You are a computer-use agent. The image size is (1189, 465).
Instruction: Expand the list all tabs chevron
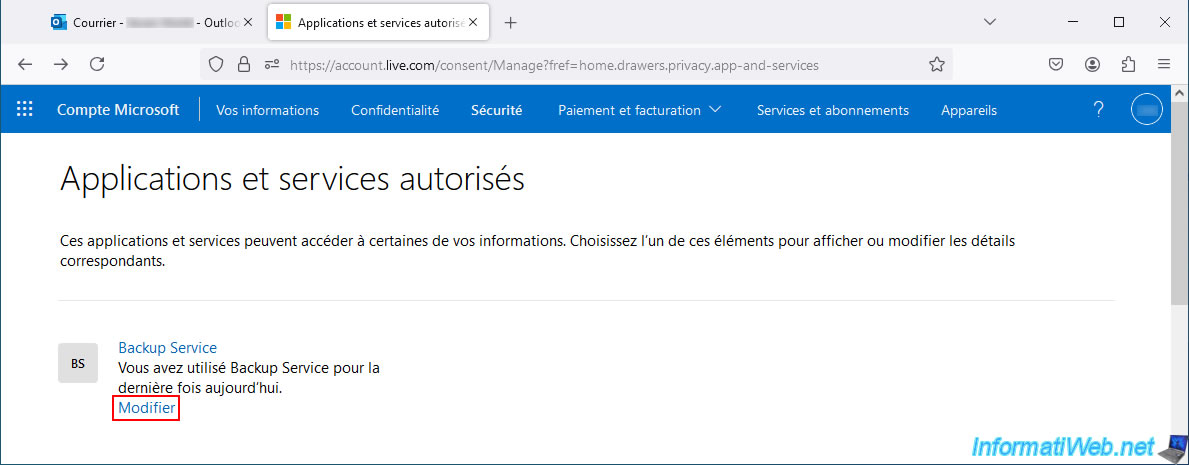(x=990, y=23)
